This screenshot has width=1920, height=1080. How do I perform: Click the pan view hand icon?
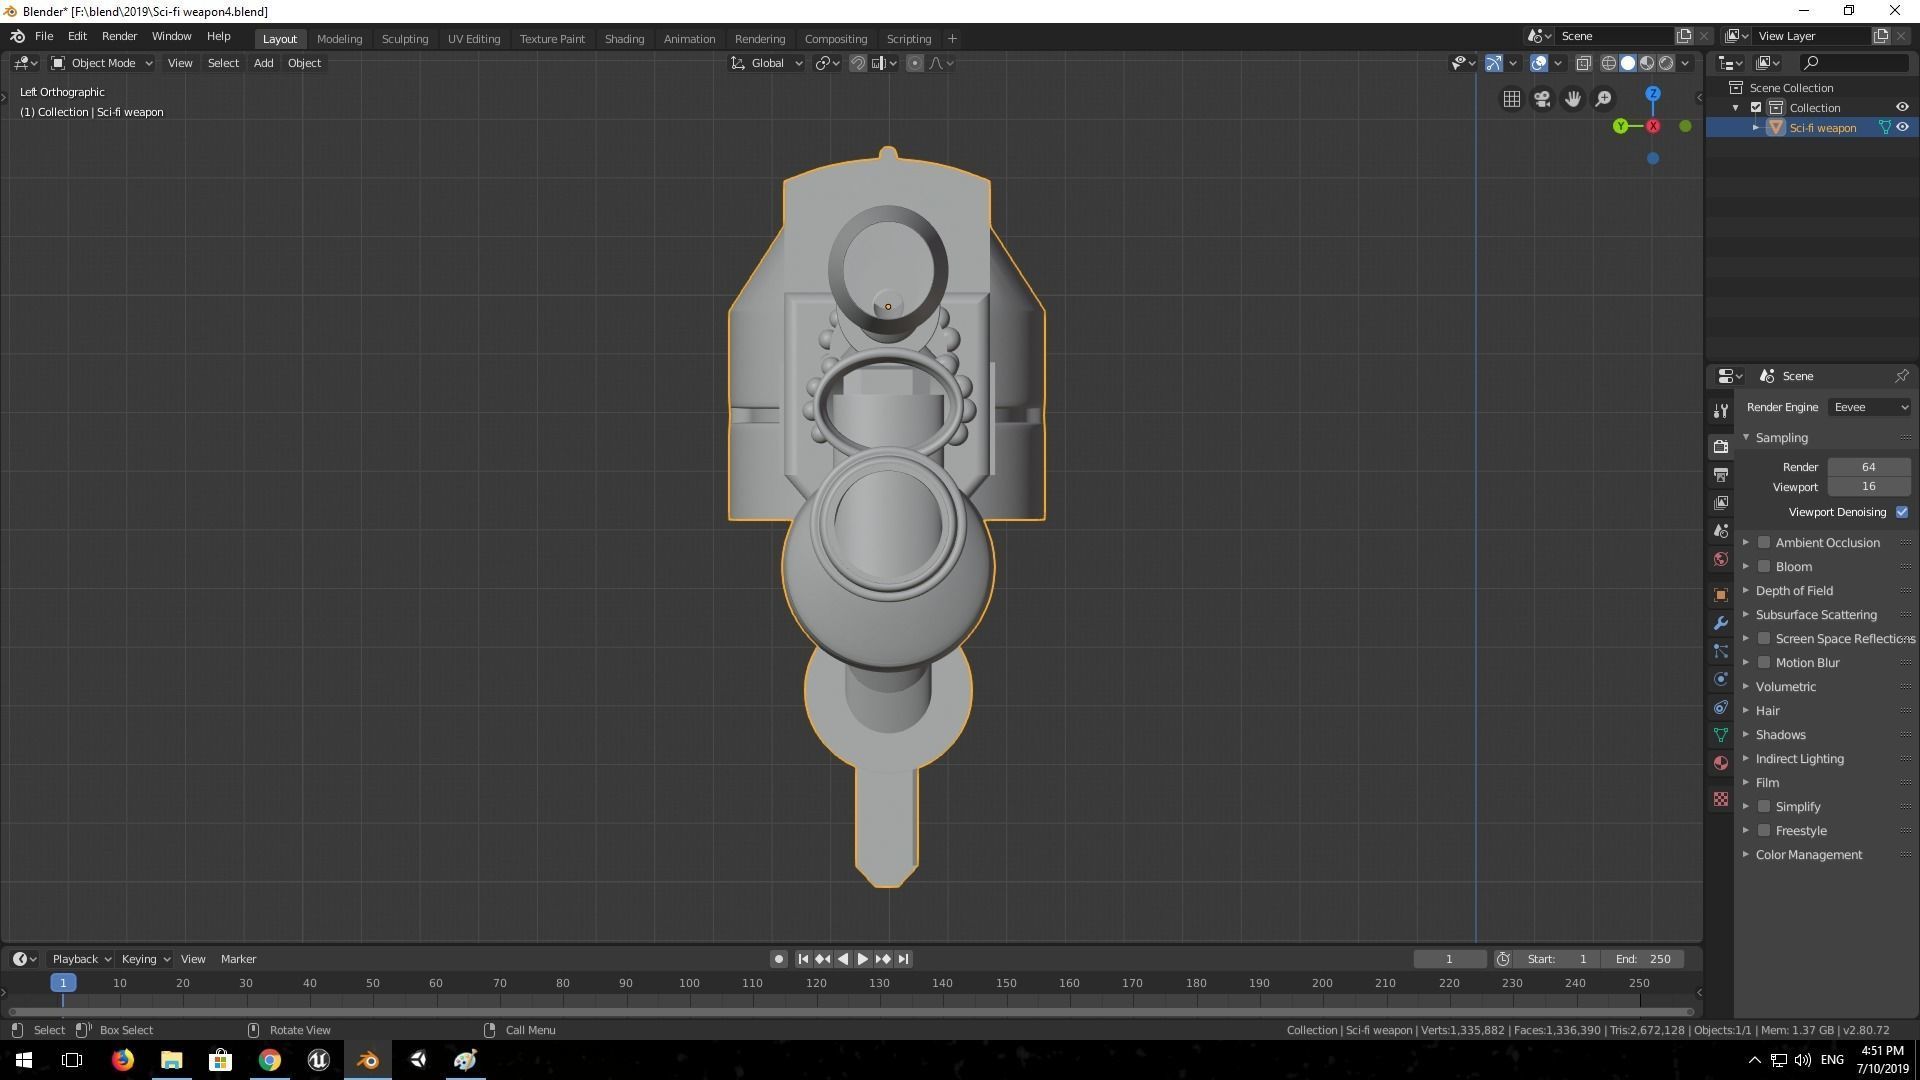[x=1573, y=99]
